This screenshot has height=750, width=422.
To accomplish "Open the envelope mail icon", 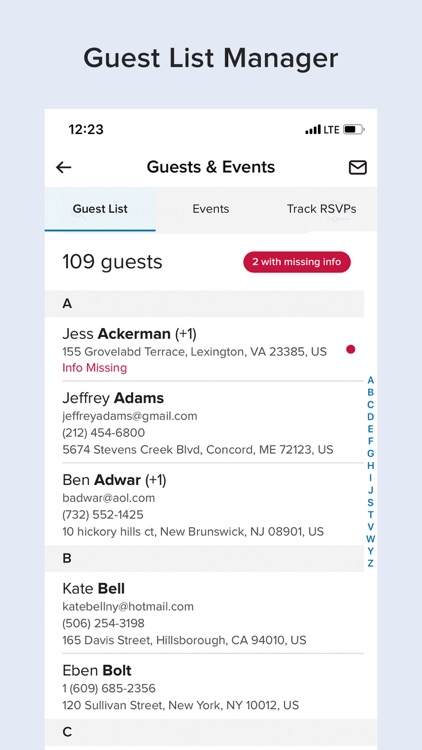I will click(x=357, y=167).
